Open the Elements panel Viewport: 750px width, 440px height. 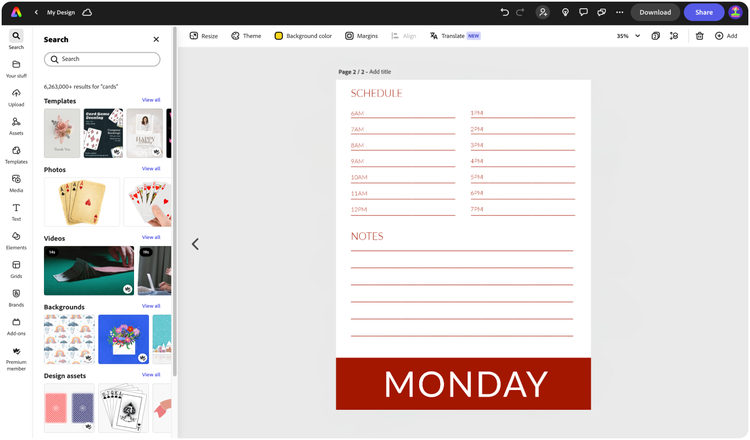tap(16, 241)
